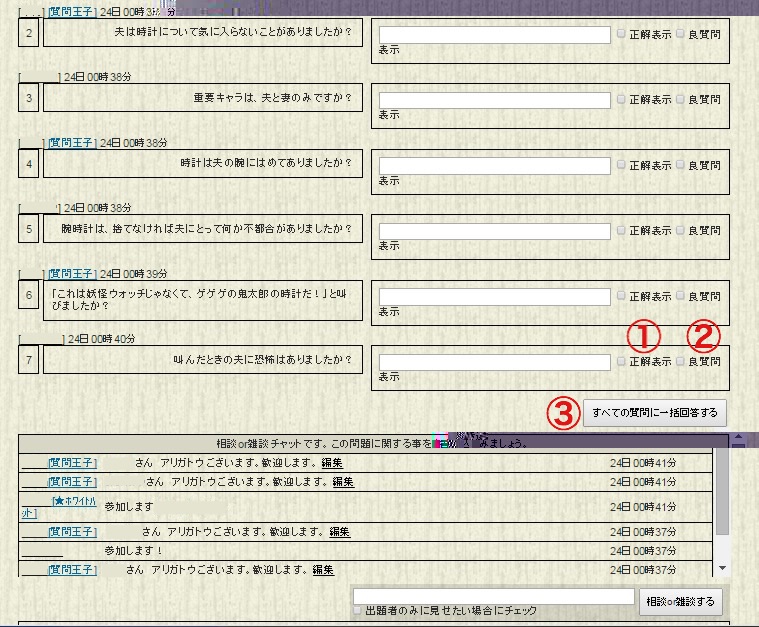Click the answer input field for question 2

coord(494,34)
